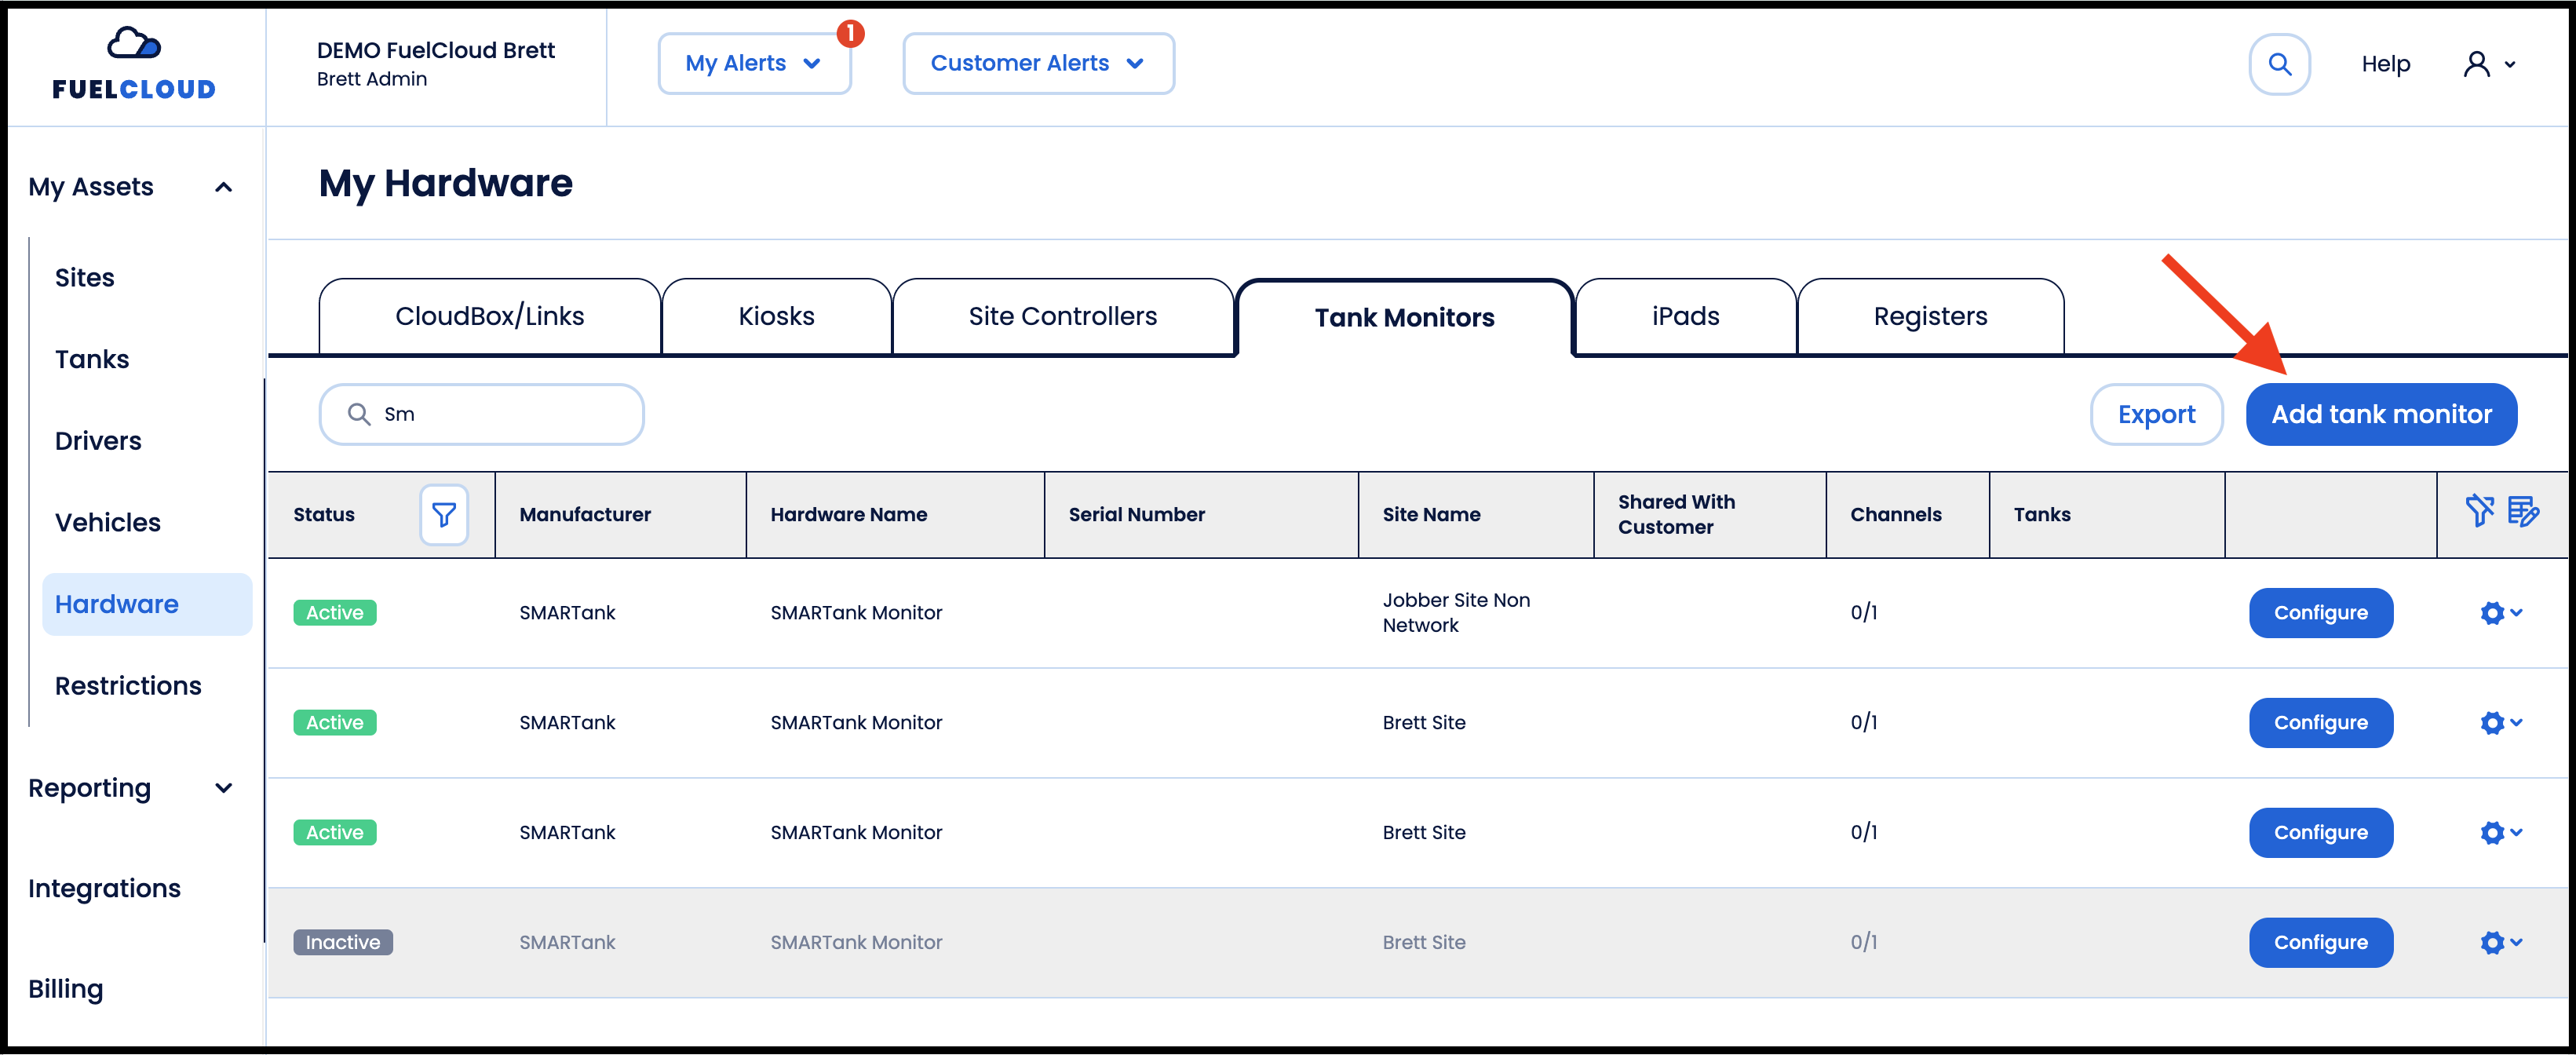Go to Drivers in the sidebar
This screenshot has width=2576, height=1055.
tap(98, 441)
